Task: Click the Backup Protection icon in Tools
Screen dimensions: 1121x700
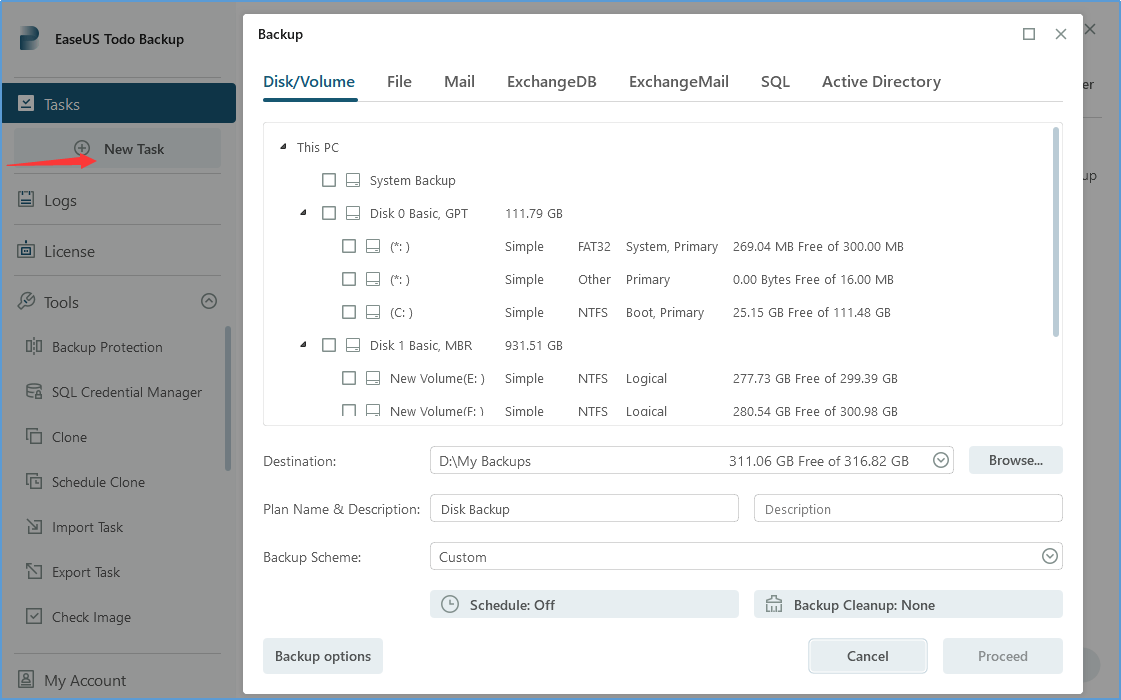Action: click(34, 347)
